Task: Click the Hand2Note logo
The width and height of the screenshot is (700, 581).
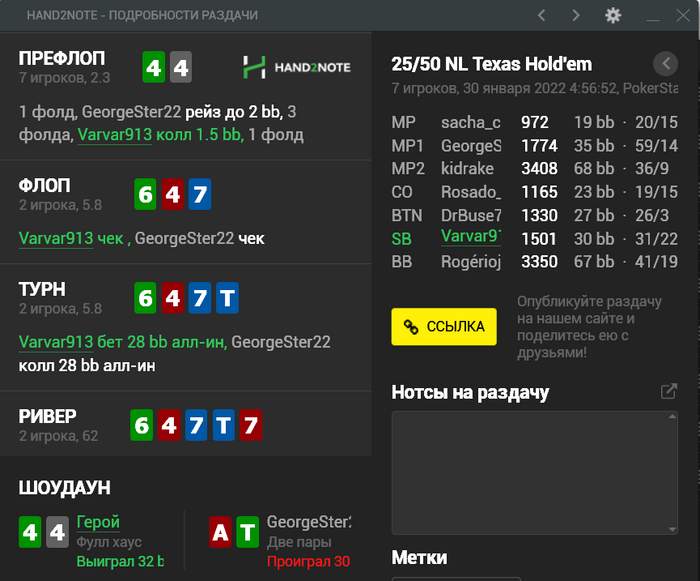Action: click(x=296, y=67)
